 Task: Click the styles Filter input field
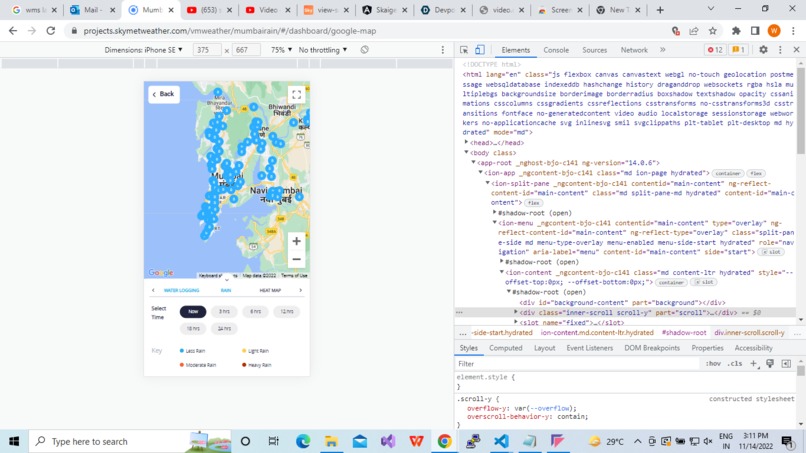576,364
